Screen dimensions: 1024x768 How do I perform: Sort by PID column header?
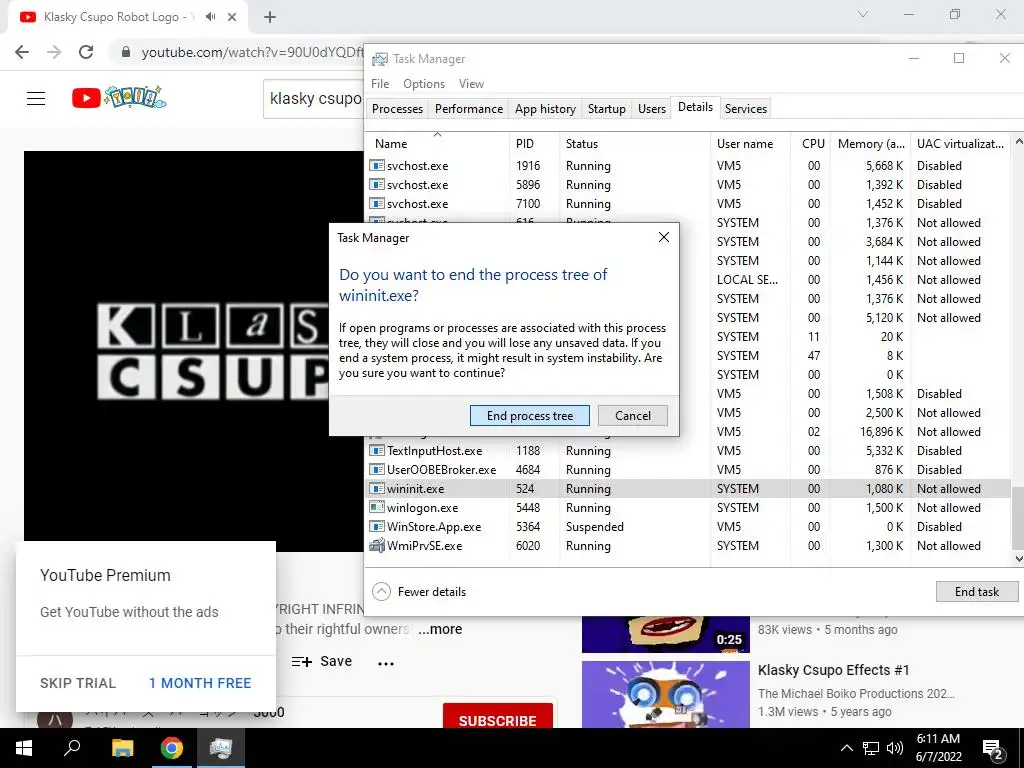click(534, 144)
